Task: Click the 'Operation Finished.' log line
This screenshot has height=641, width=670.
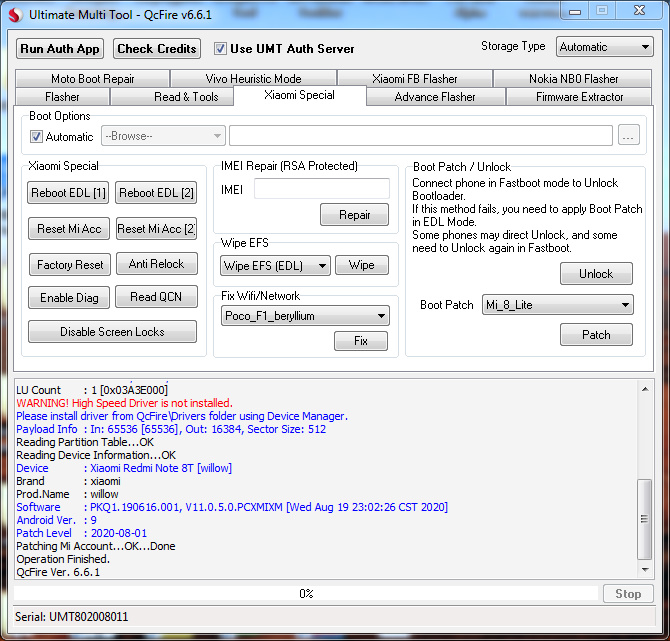Action: [x=63, y=559]
